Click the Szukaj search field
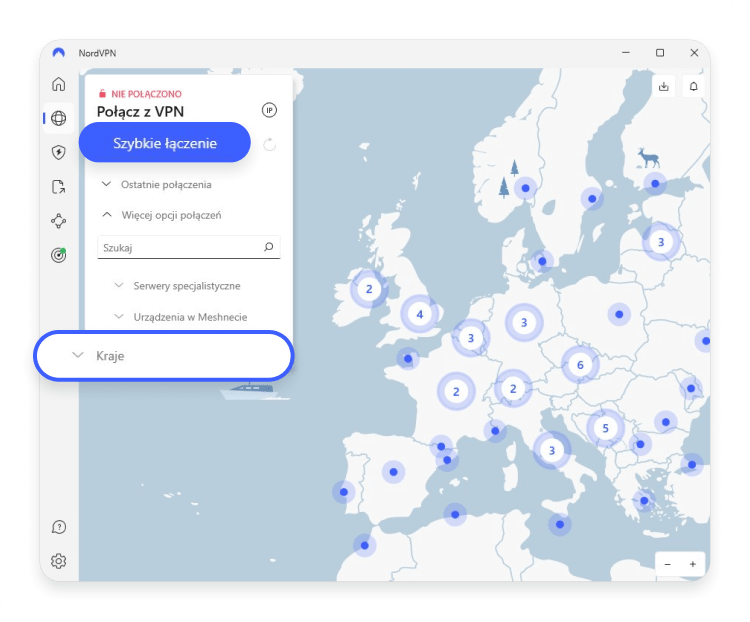The width and height of the screenshot is (750, 622). tap(188, 247)
